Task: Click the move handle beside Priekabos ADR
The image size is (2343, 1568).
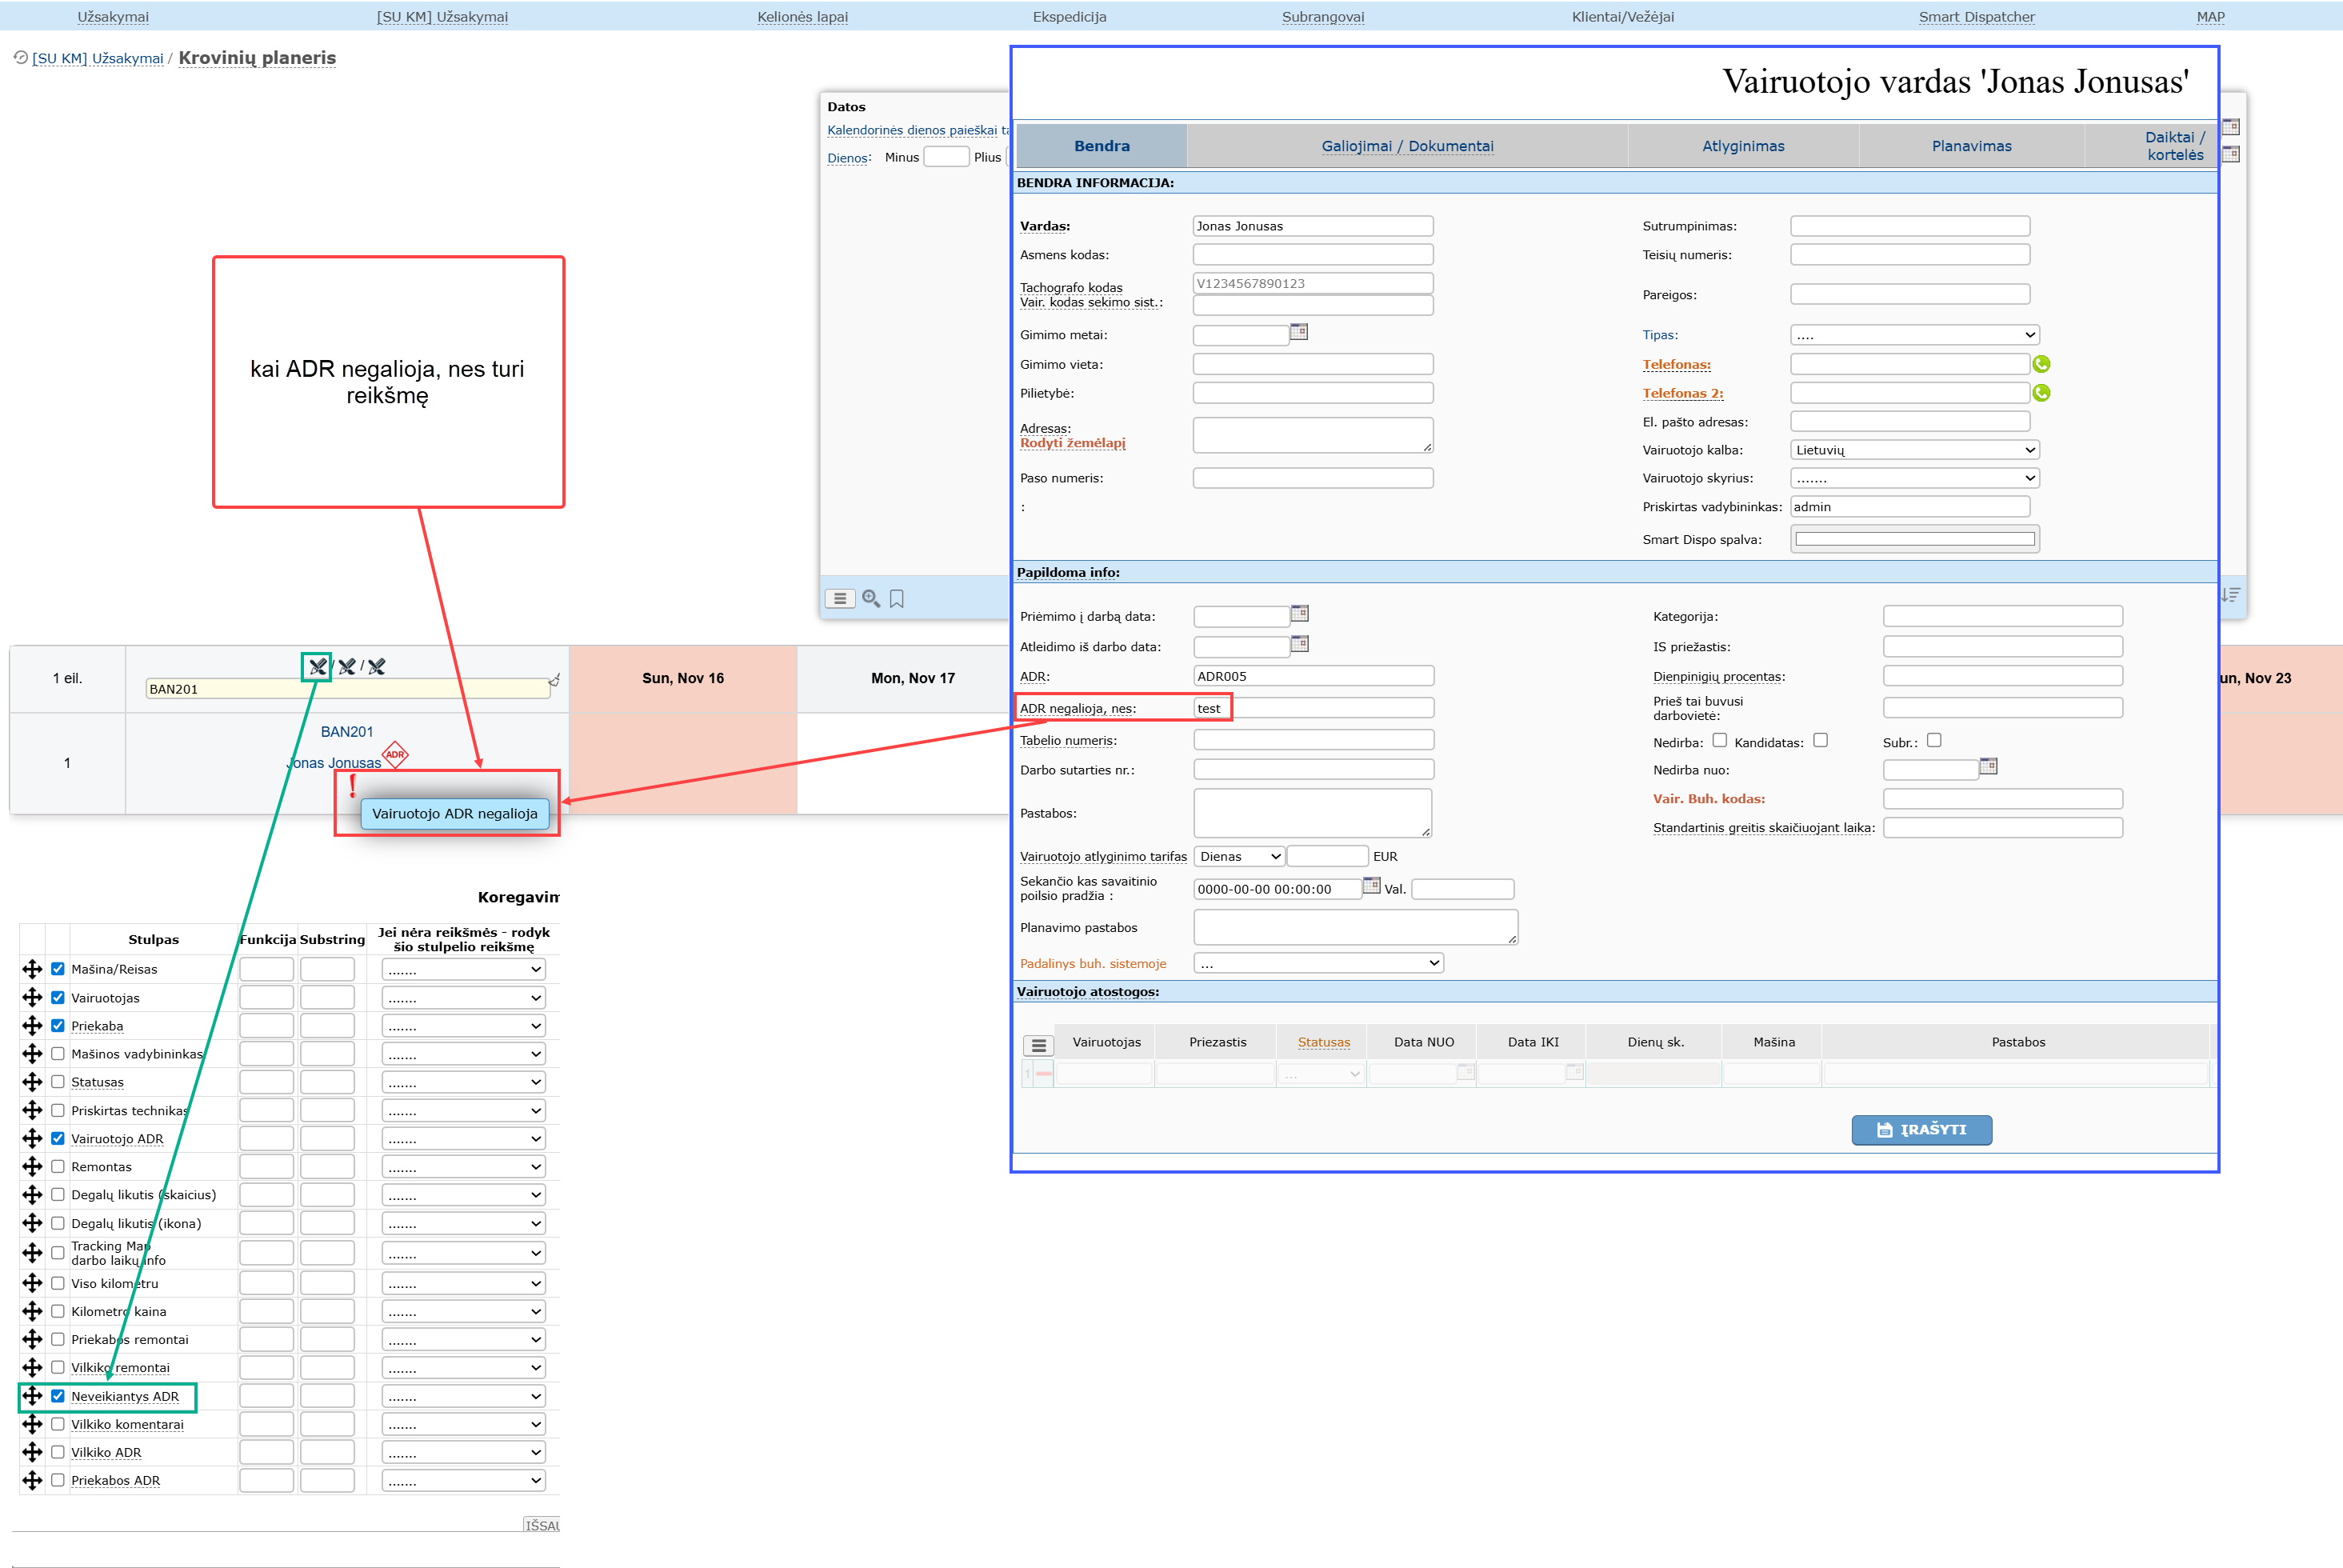Action: (x=32, y=1480)
